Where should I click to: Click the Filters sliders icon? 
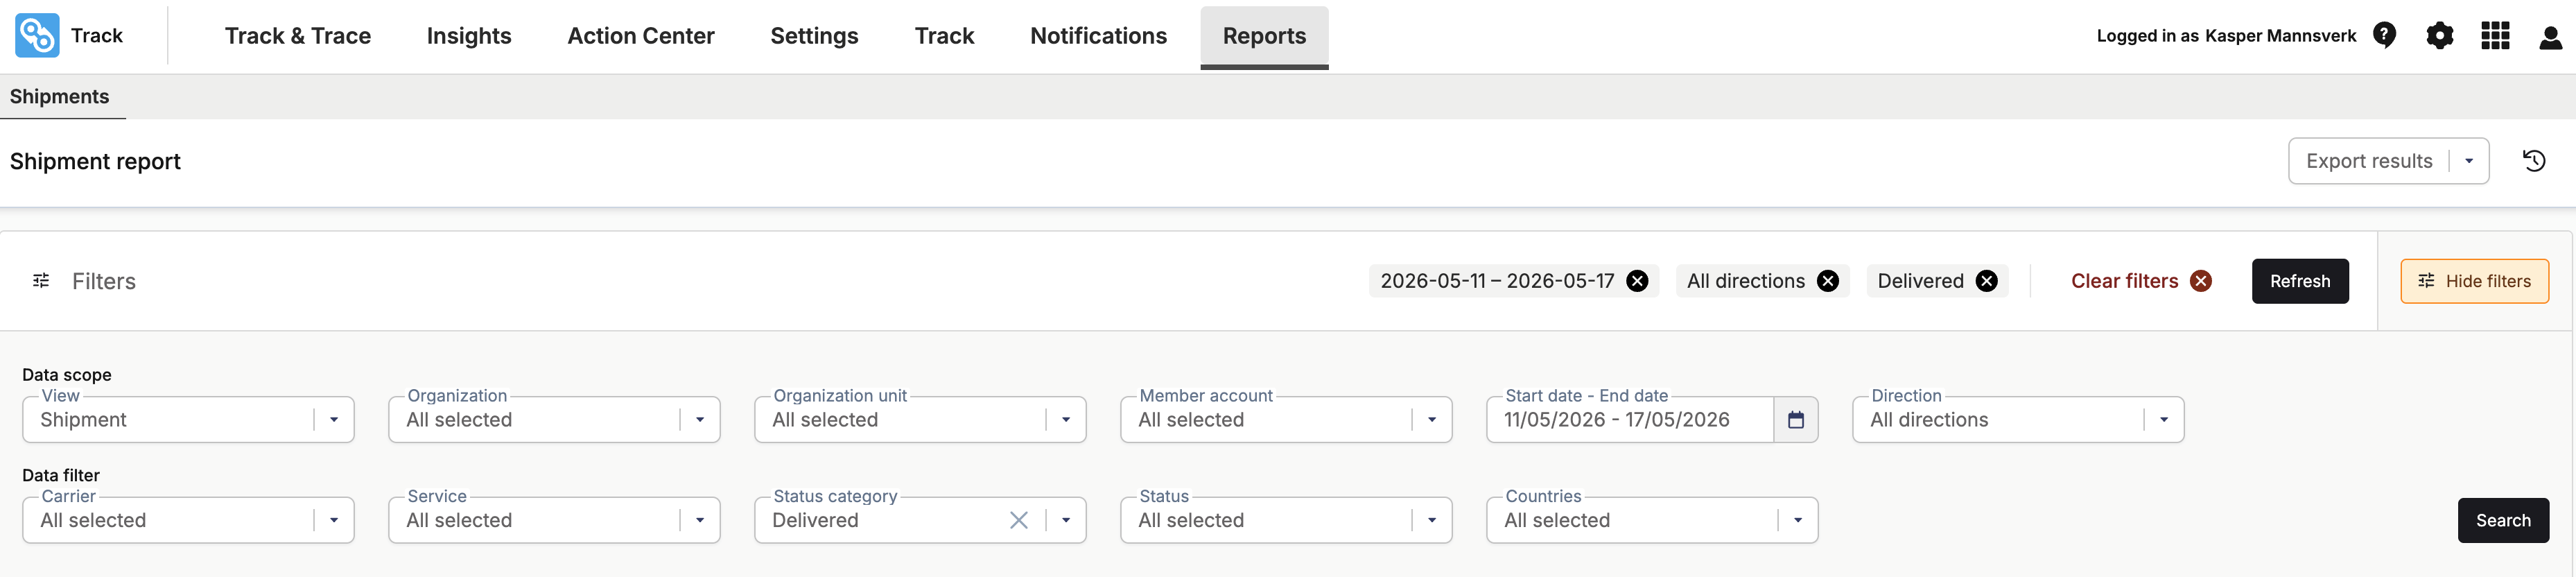[x=41, y=281]
